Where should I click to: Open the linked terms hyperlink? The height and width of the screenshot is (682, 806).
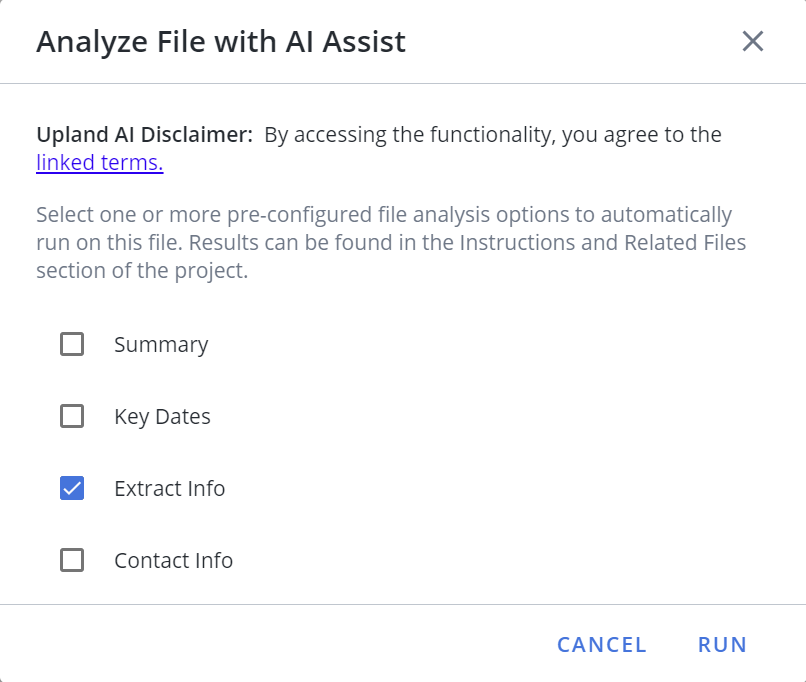point(100,162)
